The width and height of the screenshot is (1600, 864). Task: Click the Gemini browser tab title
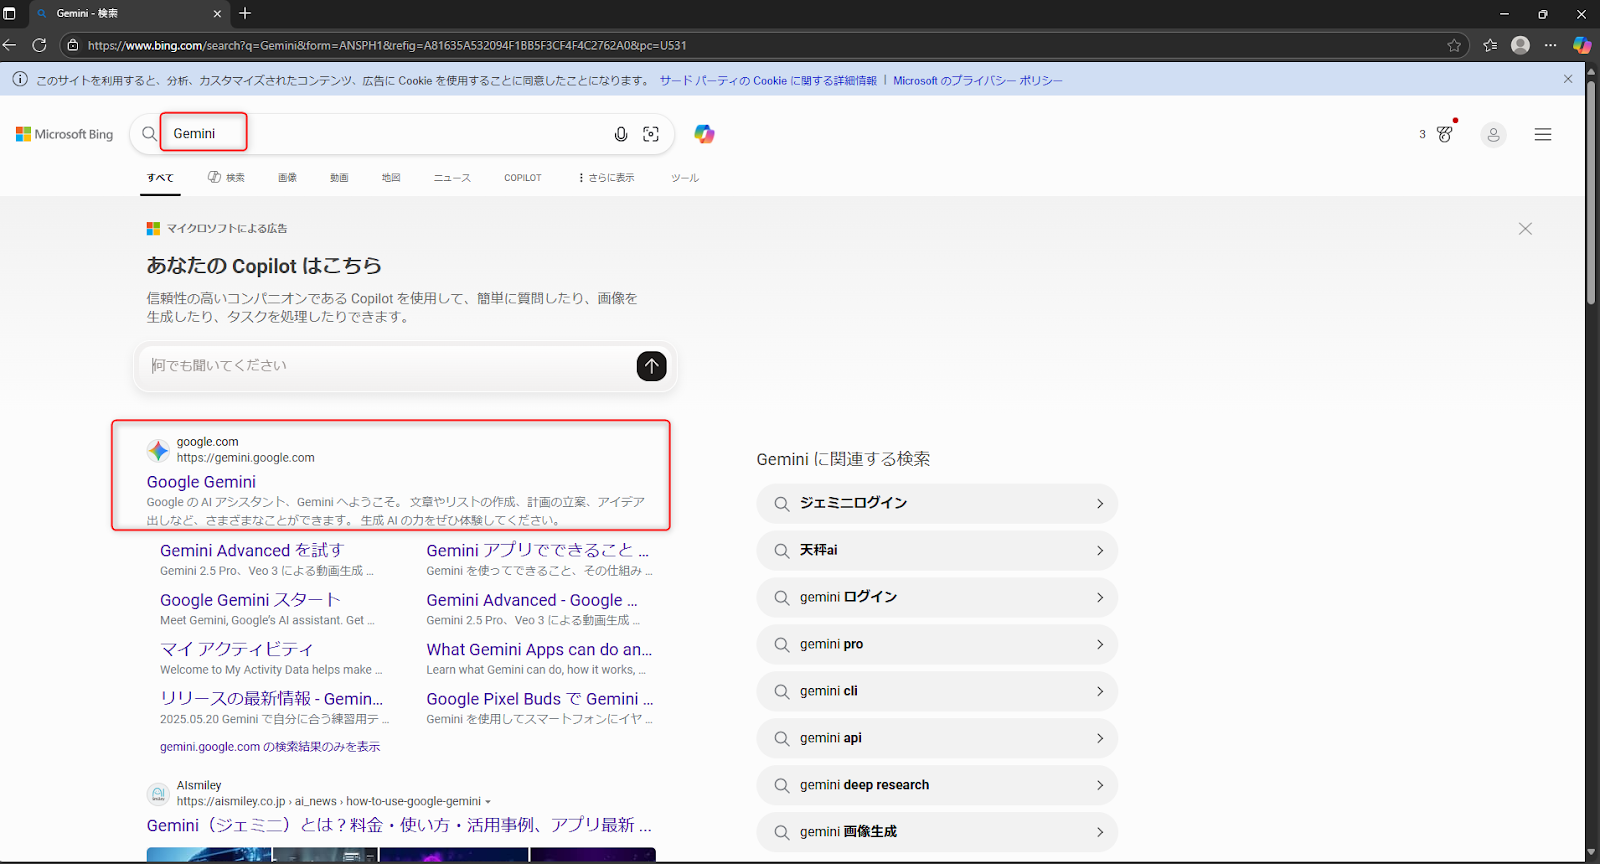(87, 13)
